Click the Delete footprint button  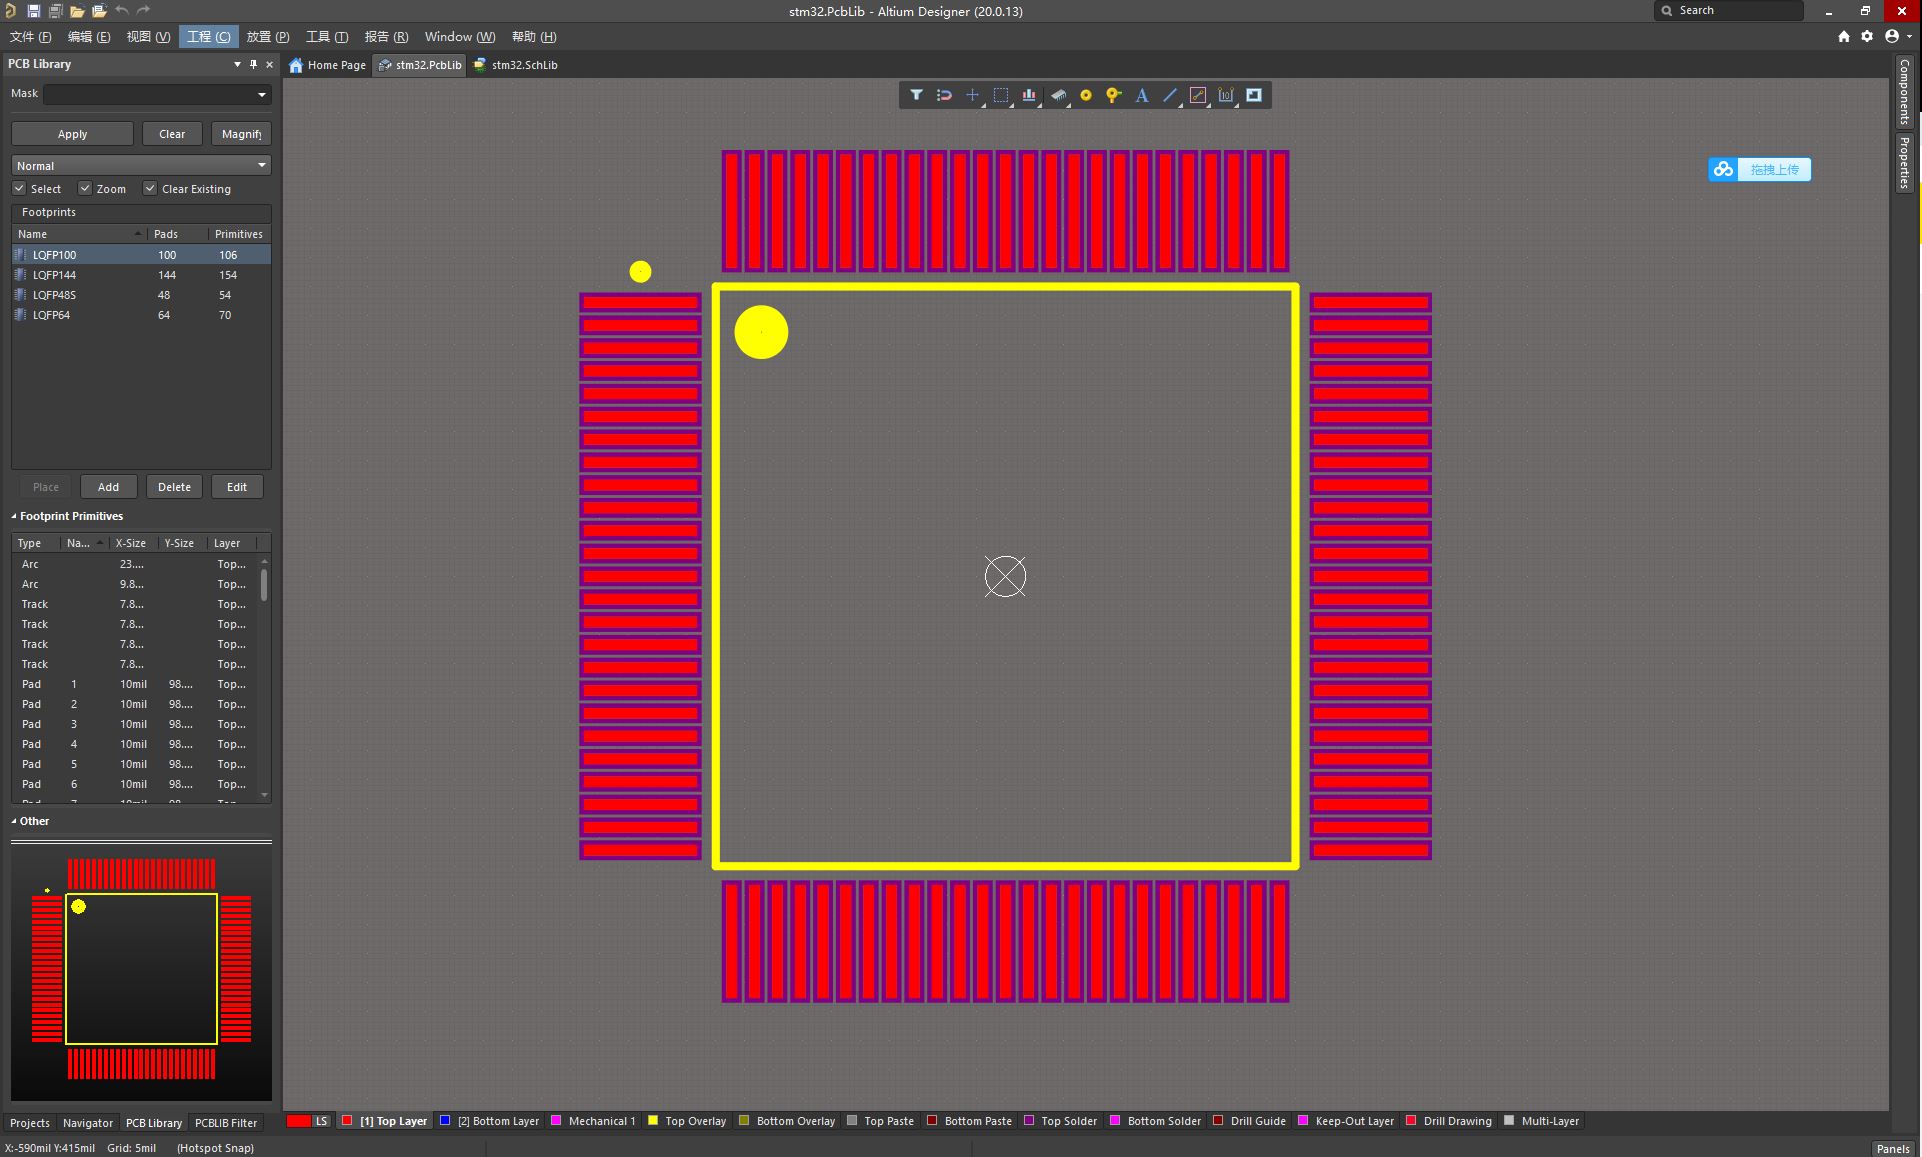[x=174, y=487]
